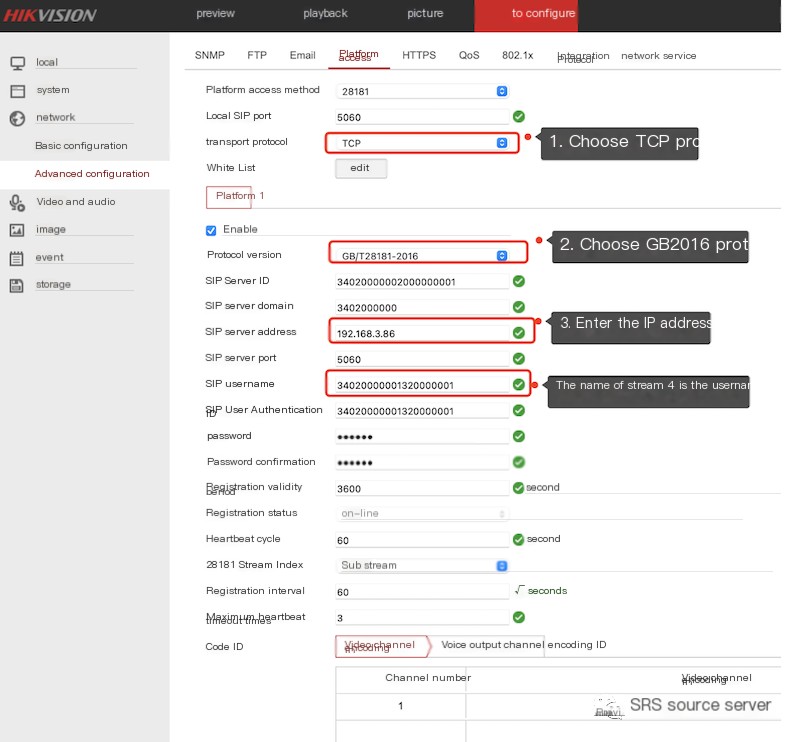Click the SIP server address input field
Image resolution: width=785 pixels, height=742 pixels.
pyautogui.click(x=422, y=333)
